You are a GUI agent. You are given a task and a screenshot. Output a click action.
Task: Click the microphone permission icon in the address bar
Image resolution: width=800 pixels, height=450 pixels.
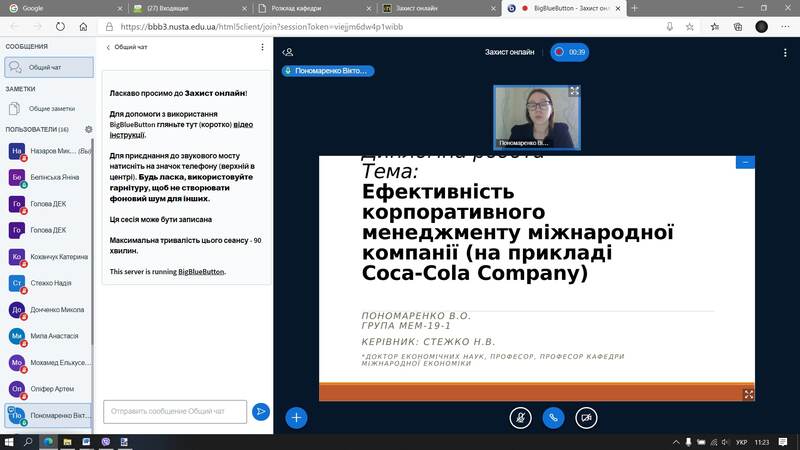[669, 27]
